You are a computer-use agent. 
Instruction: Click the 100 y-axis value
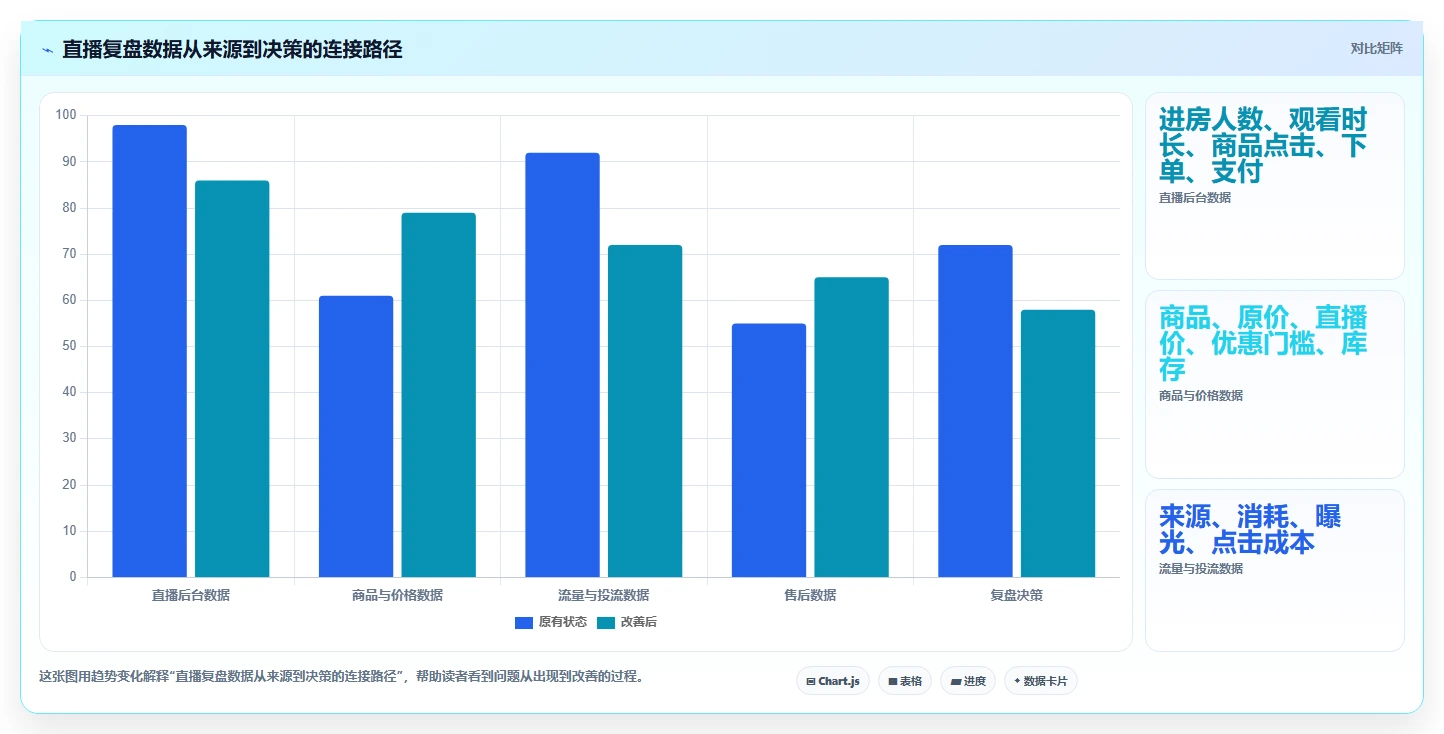[66, 115]
